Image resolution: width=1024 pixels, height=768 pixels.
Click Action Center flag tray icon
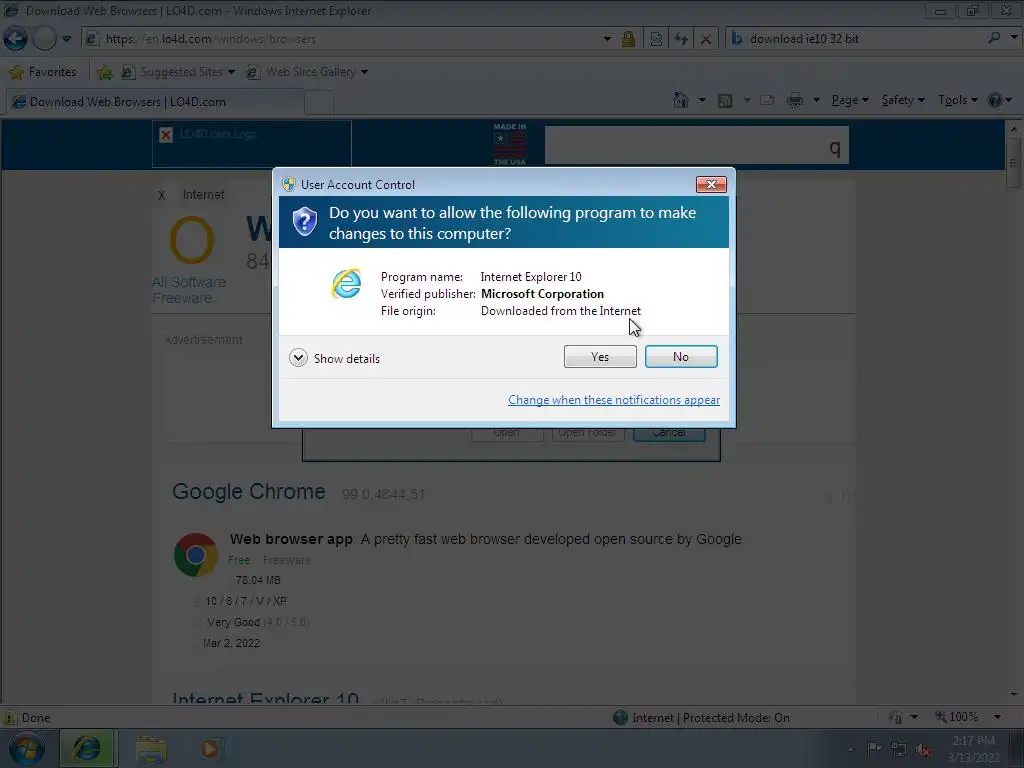coord(873,748)
